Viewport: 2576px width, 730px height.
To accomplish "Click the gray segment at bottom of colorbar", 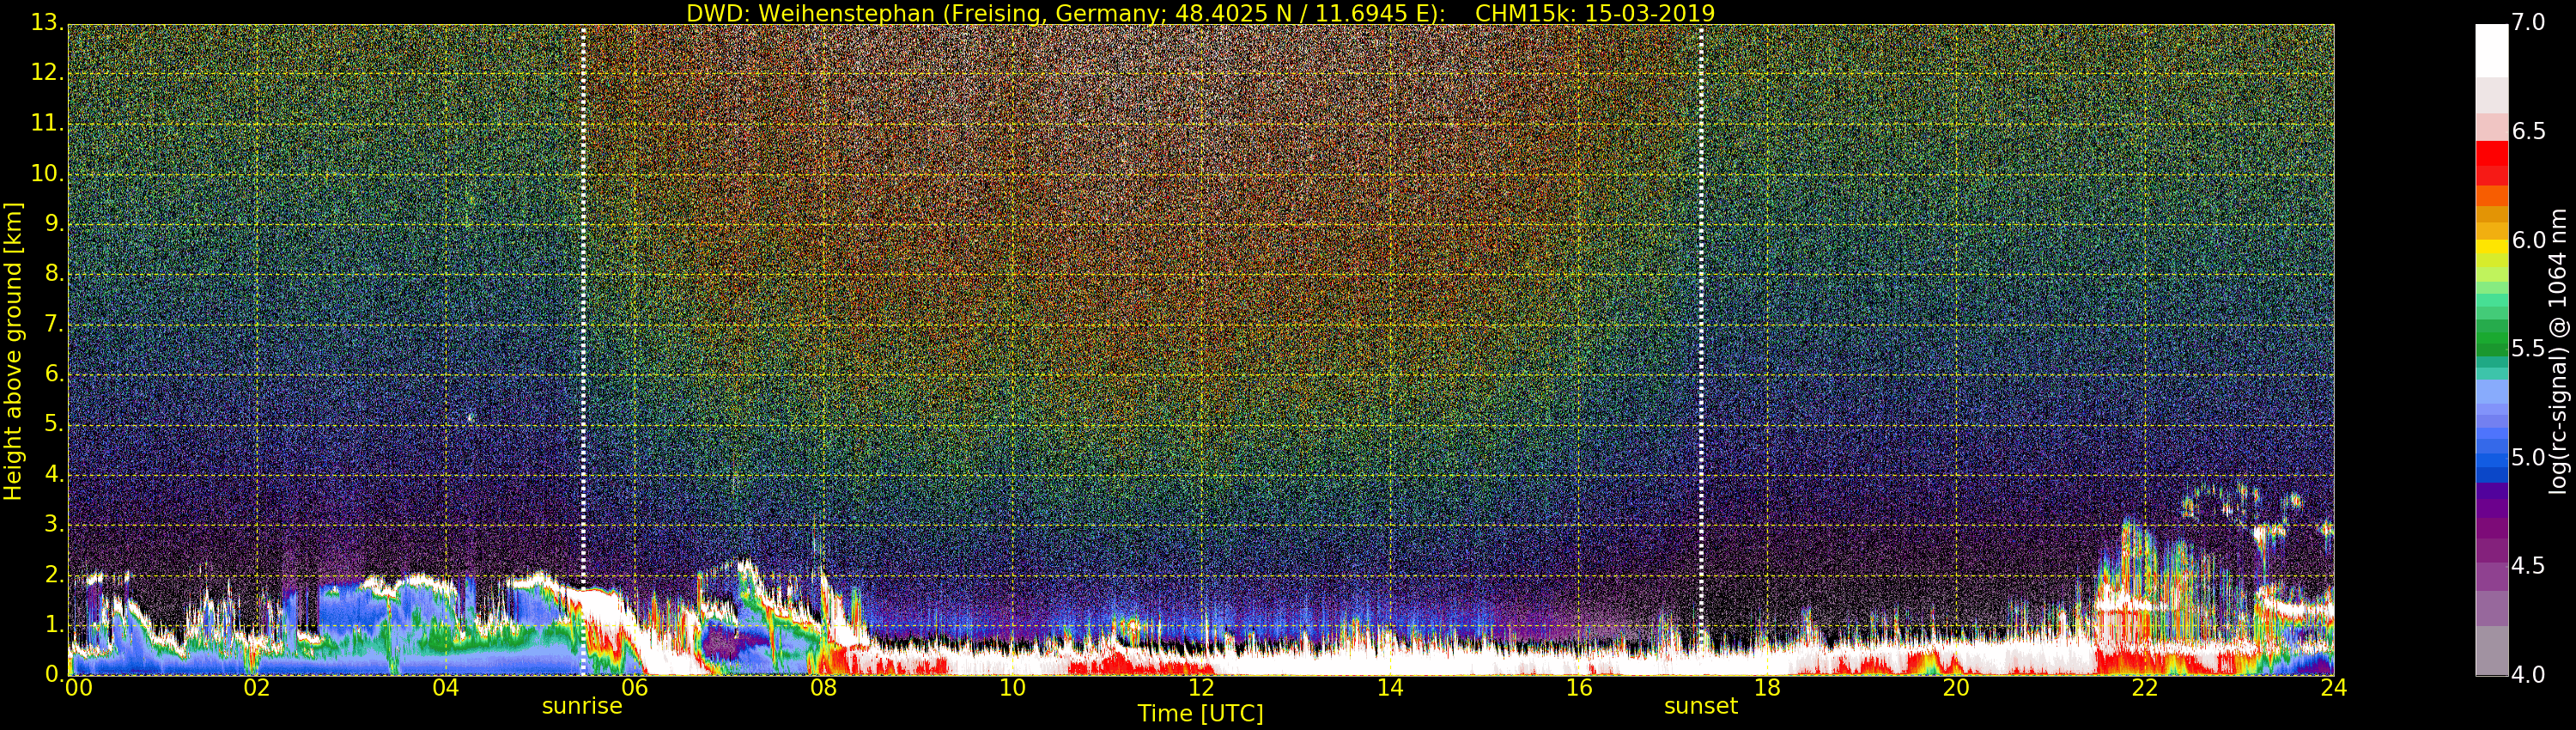I will 2492,650.
